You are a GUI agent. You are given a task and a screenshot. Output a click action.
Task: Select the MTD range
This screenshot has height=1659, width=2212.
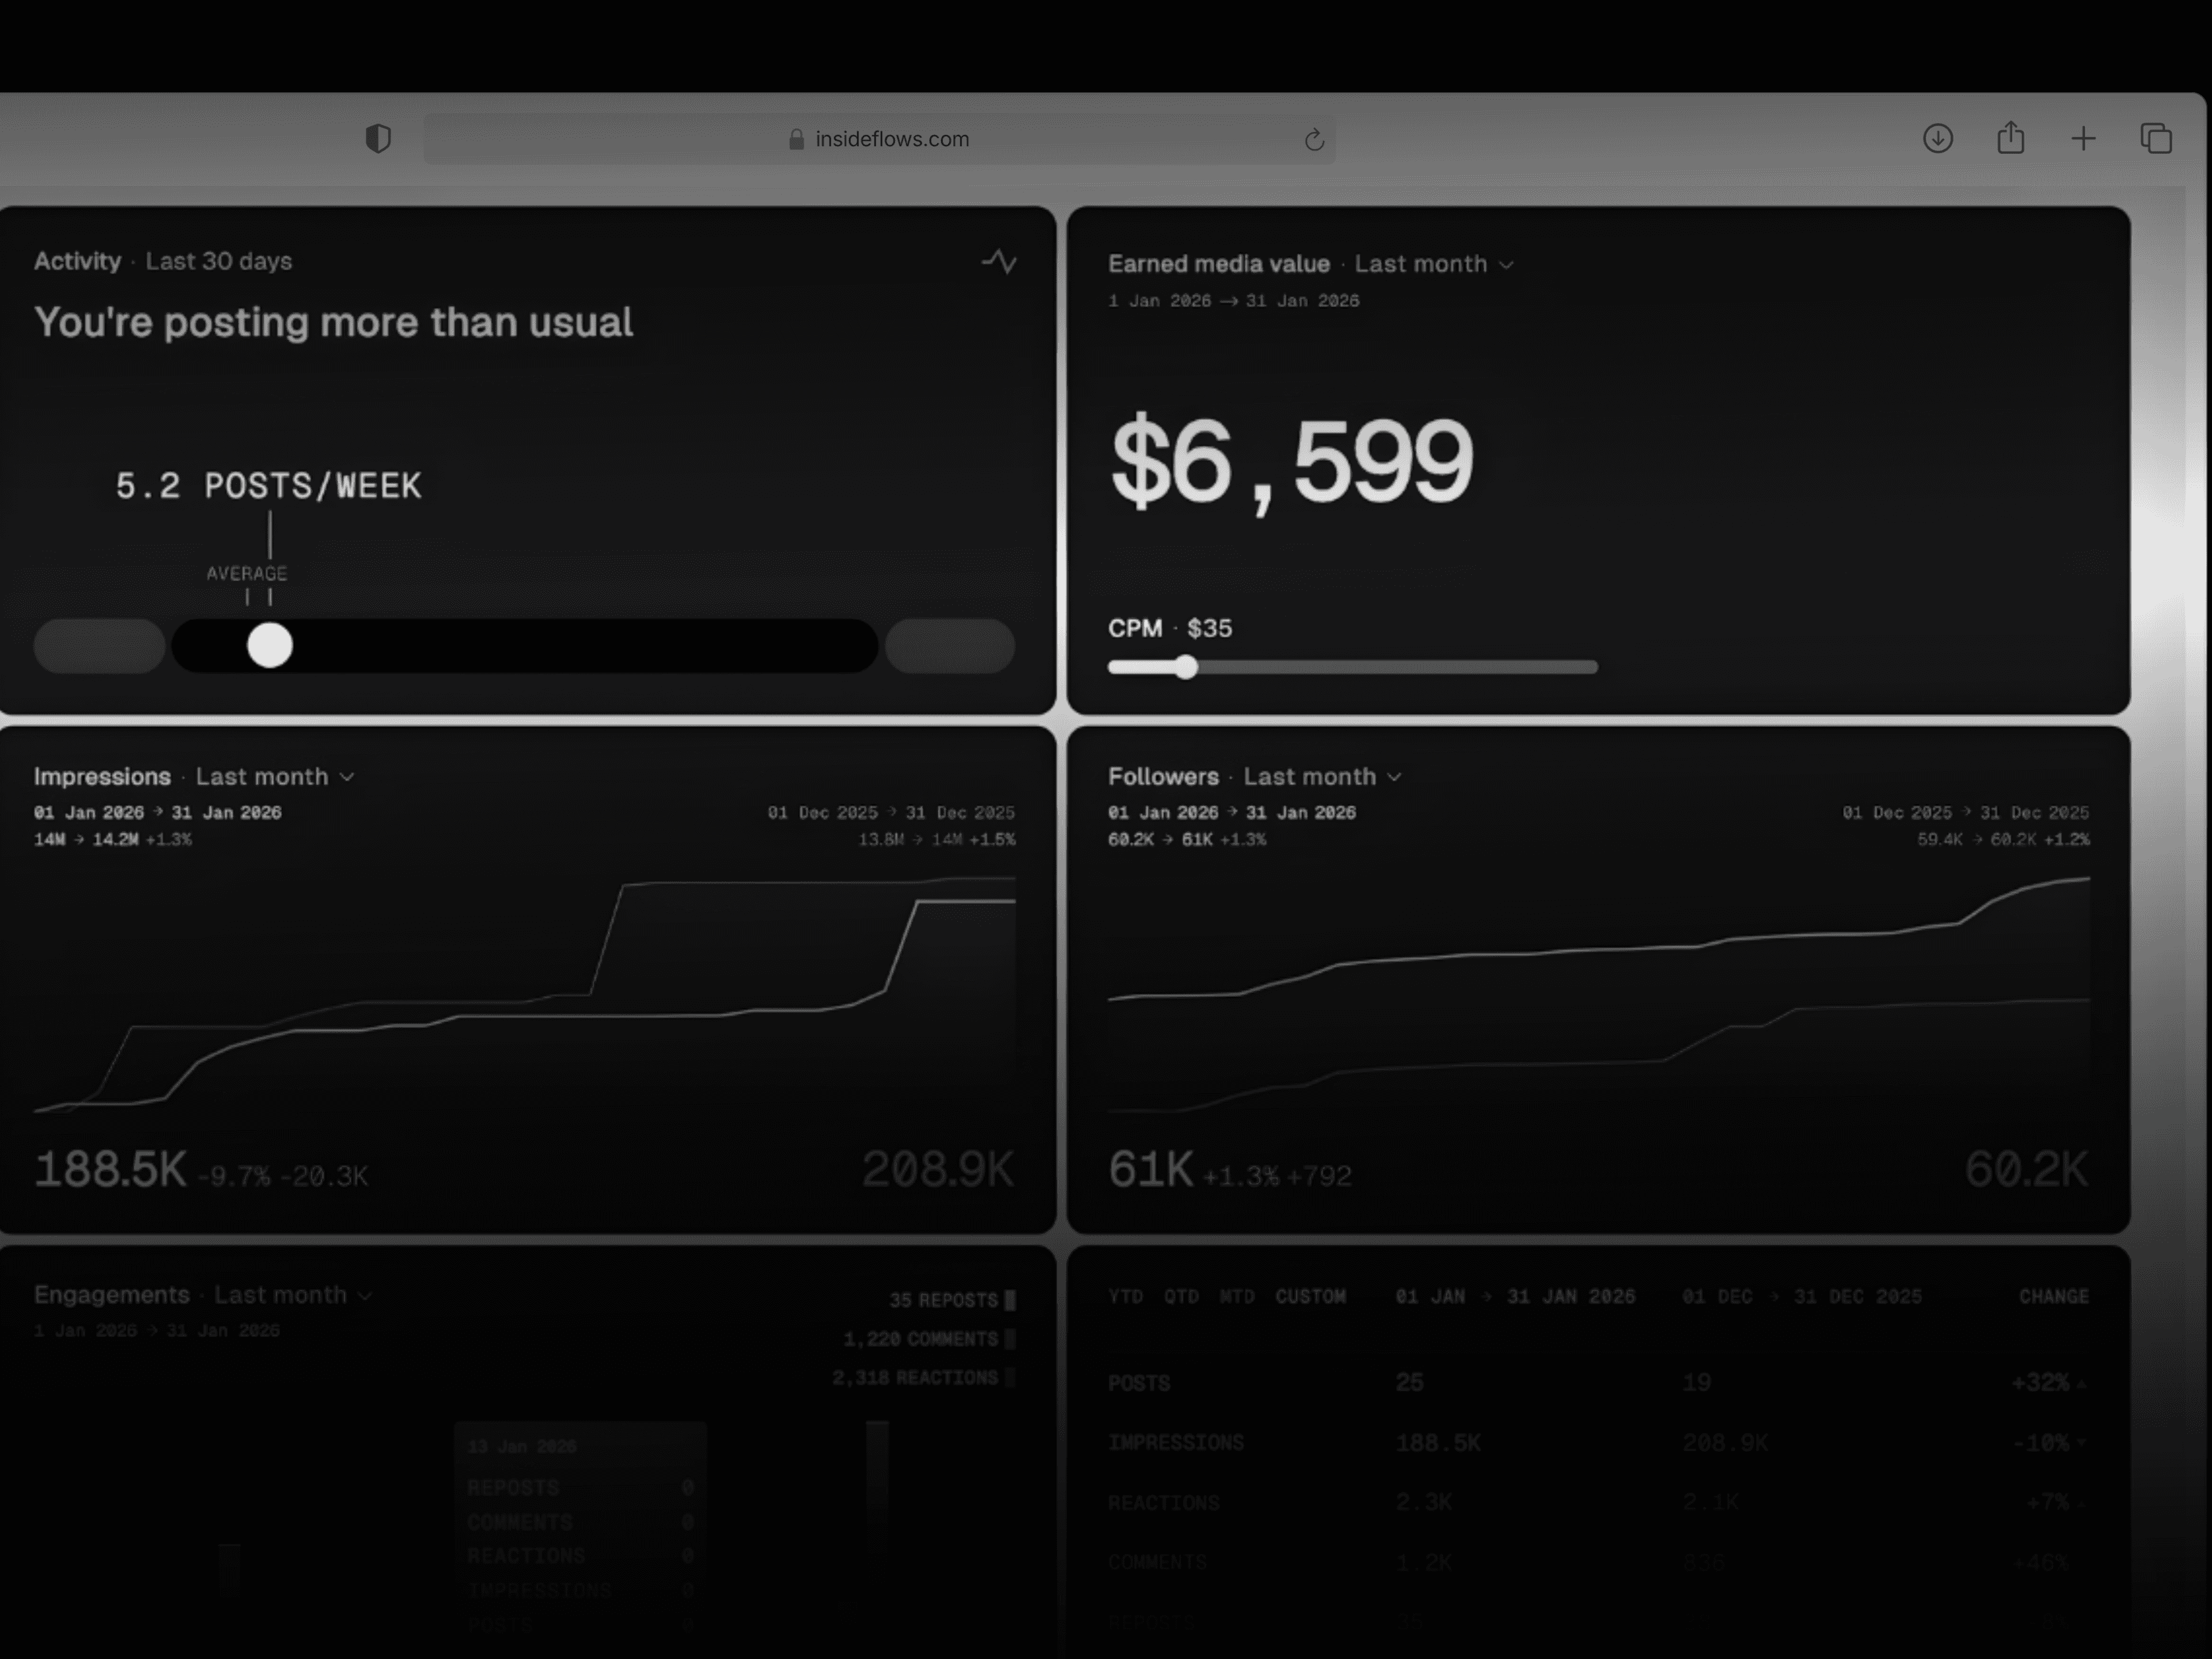click(1237, 1297)
